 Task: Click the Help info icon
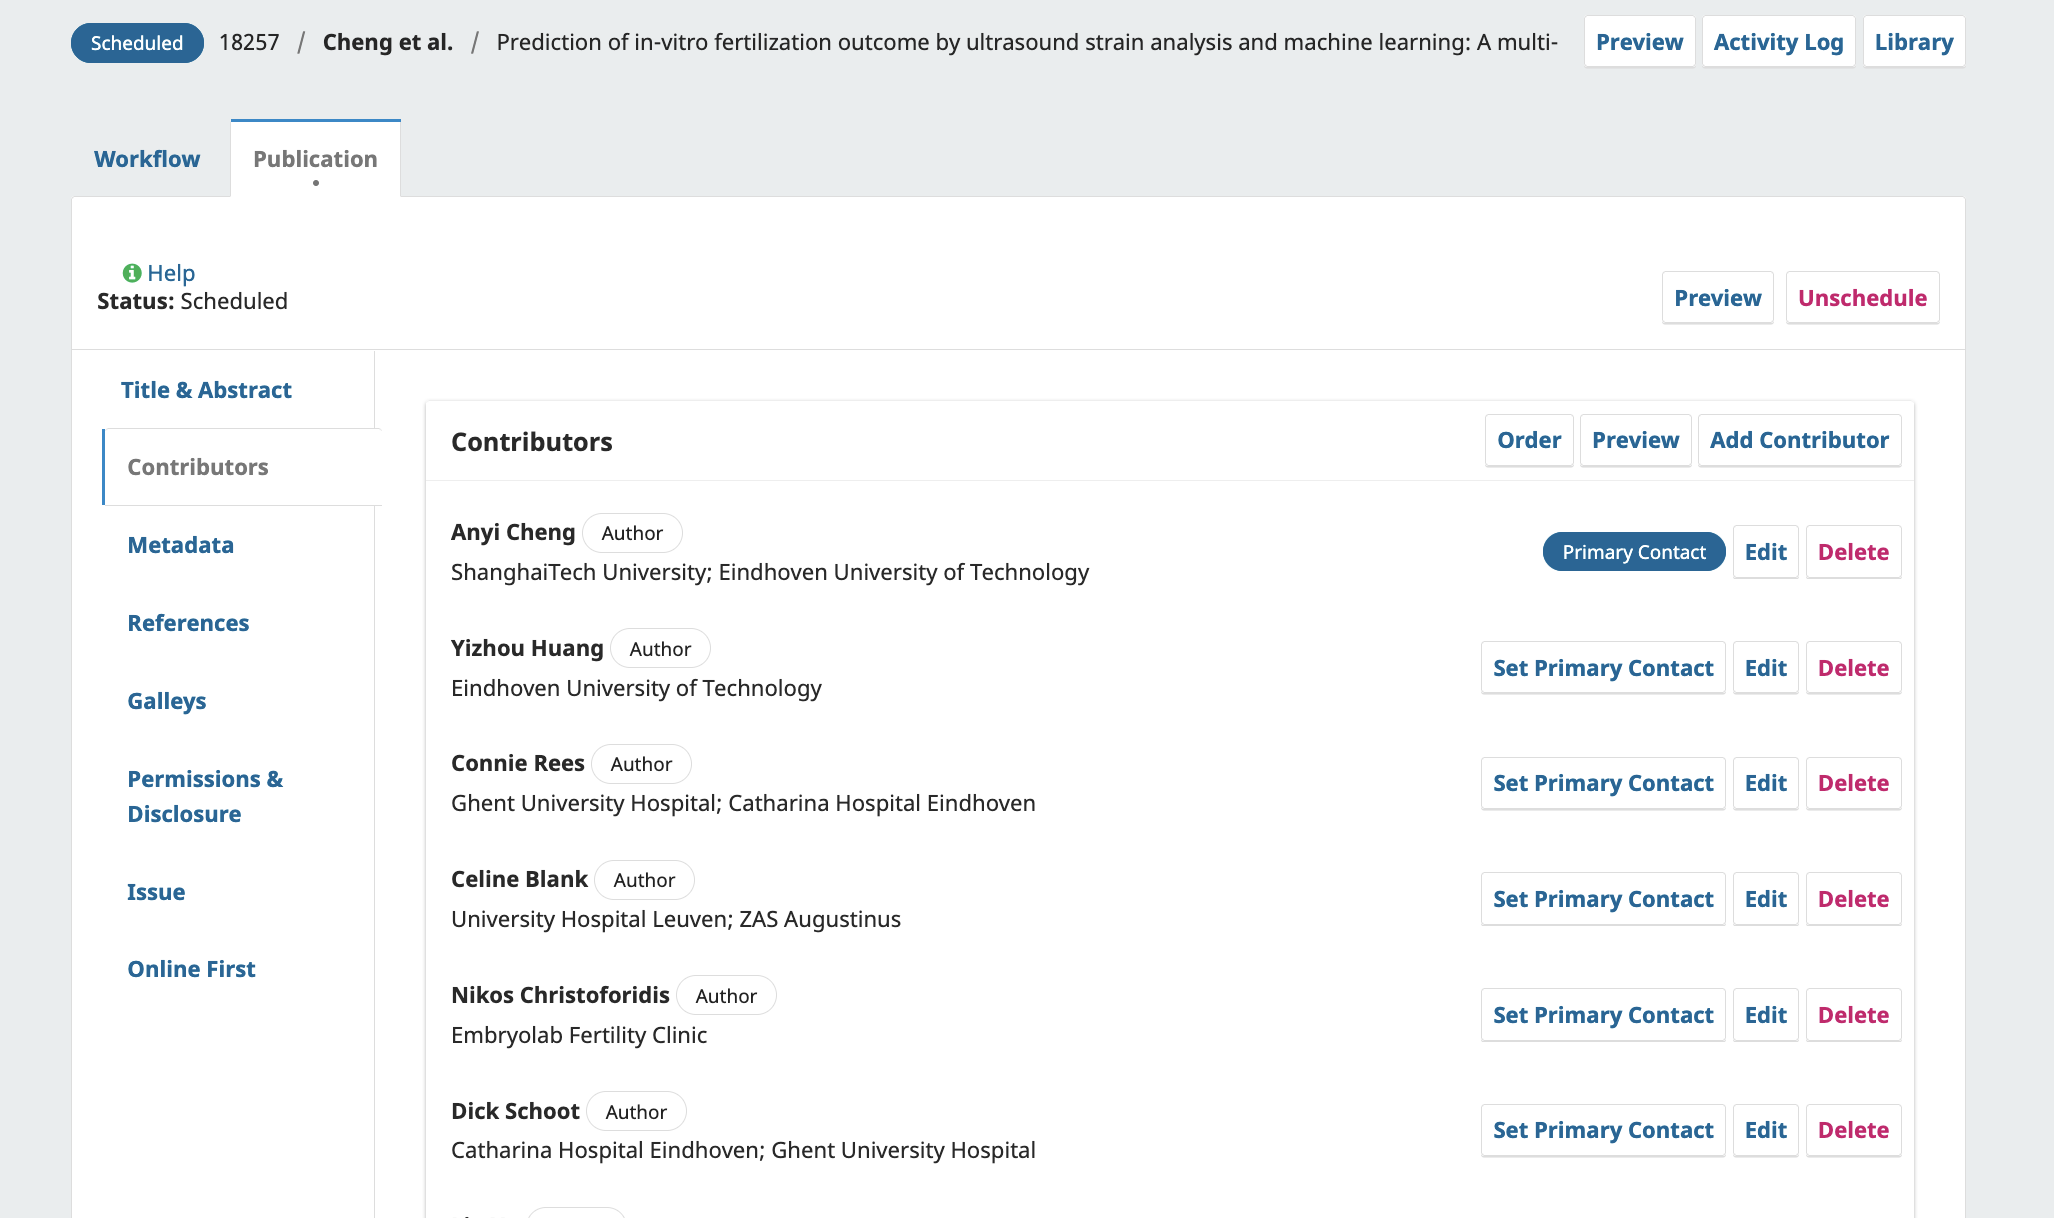tap(131, 273)
